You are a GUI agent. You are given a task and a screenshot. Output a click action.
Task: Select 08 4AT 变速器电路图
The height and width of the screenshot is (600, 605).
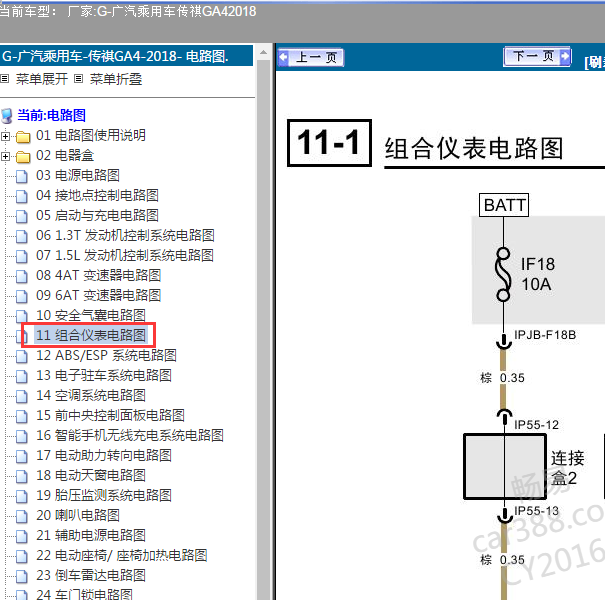click(x=98, y=275)
